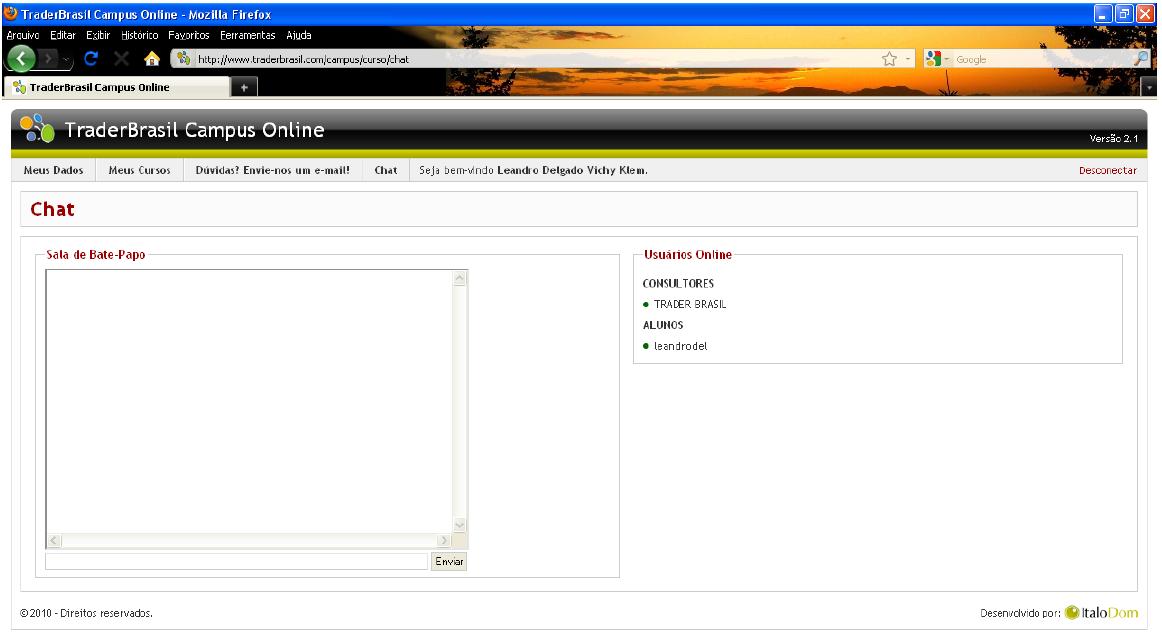Select user leandrodel under Alunos
Image resolution: width=1162 pixels, height=636 pixels.
point(680,346)
